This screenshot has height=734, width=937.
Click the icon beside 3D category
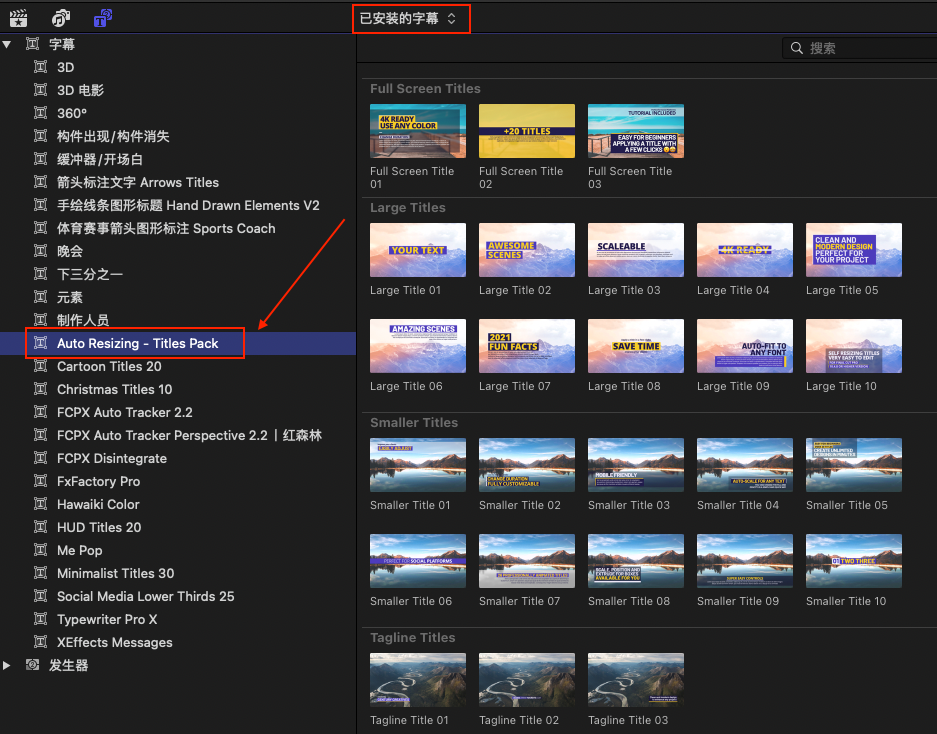coord(40,67)
